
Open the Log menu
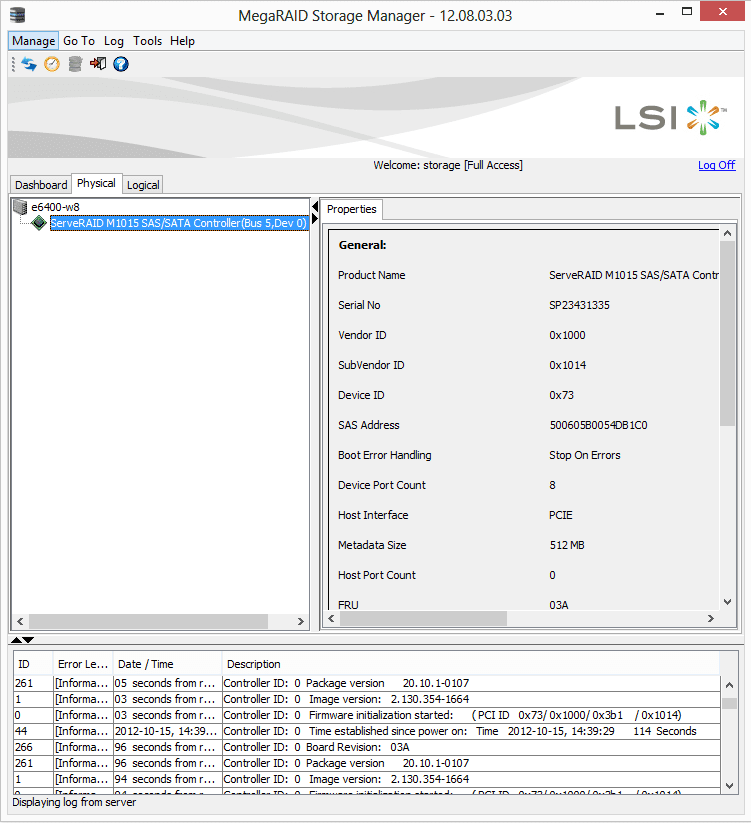click(x=114, y=41)
